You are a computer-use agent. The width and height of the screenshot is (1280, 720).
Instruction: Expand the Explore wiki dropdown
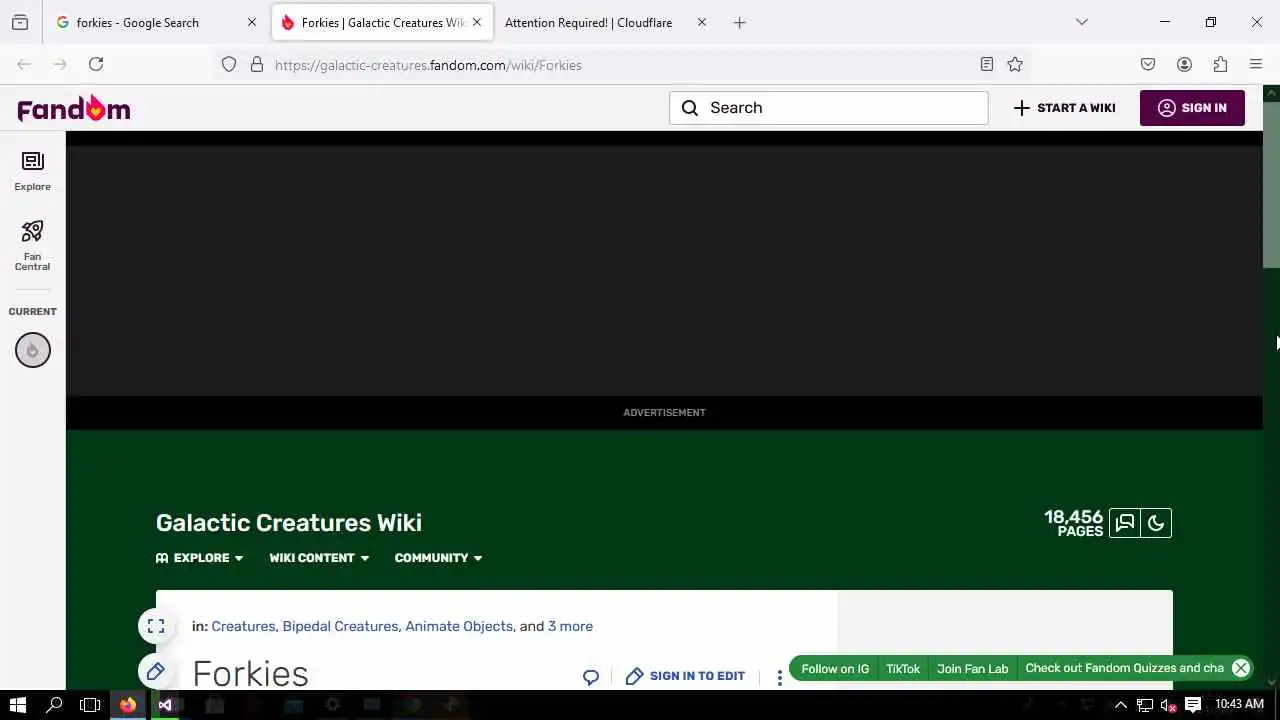coord(199,558)
